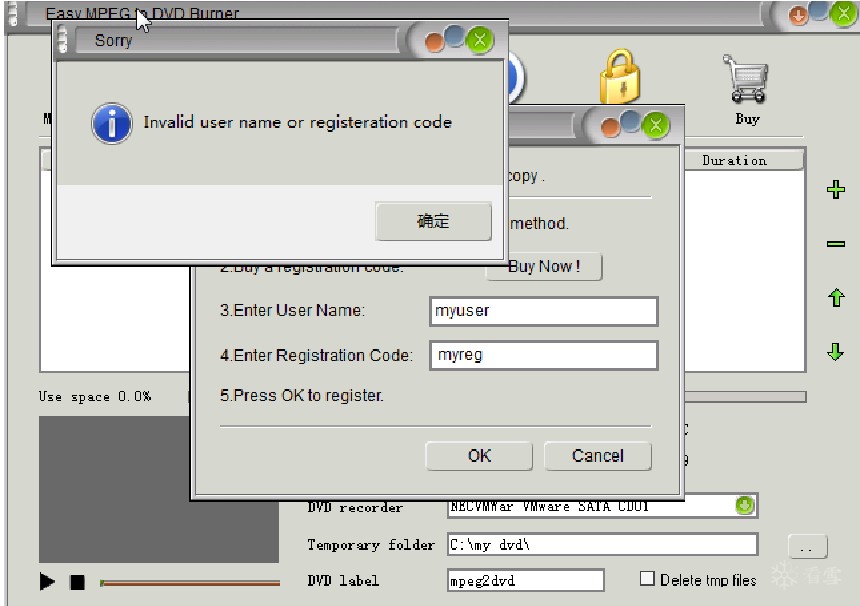Viewport: 860px width, 606px height.
Task: Click the blue button in registration dialog title bar
Action: tap(631, 121)
